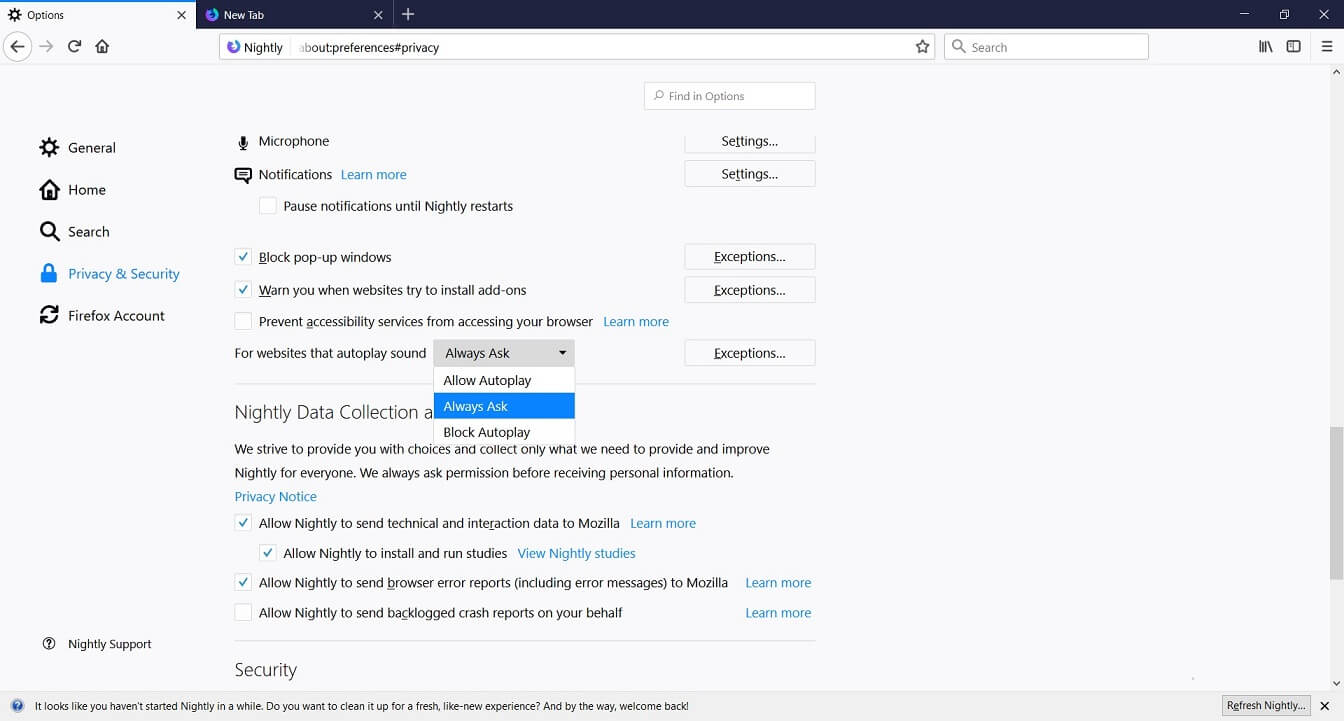Viewport: 1344px width, 721px height.
Task: Choose Allow Autoplay option
Action: (504, 380)
